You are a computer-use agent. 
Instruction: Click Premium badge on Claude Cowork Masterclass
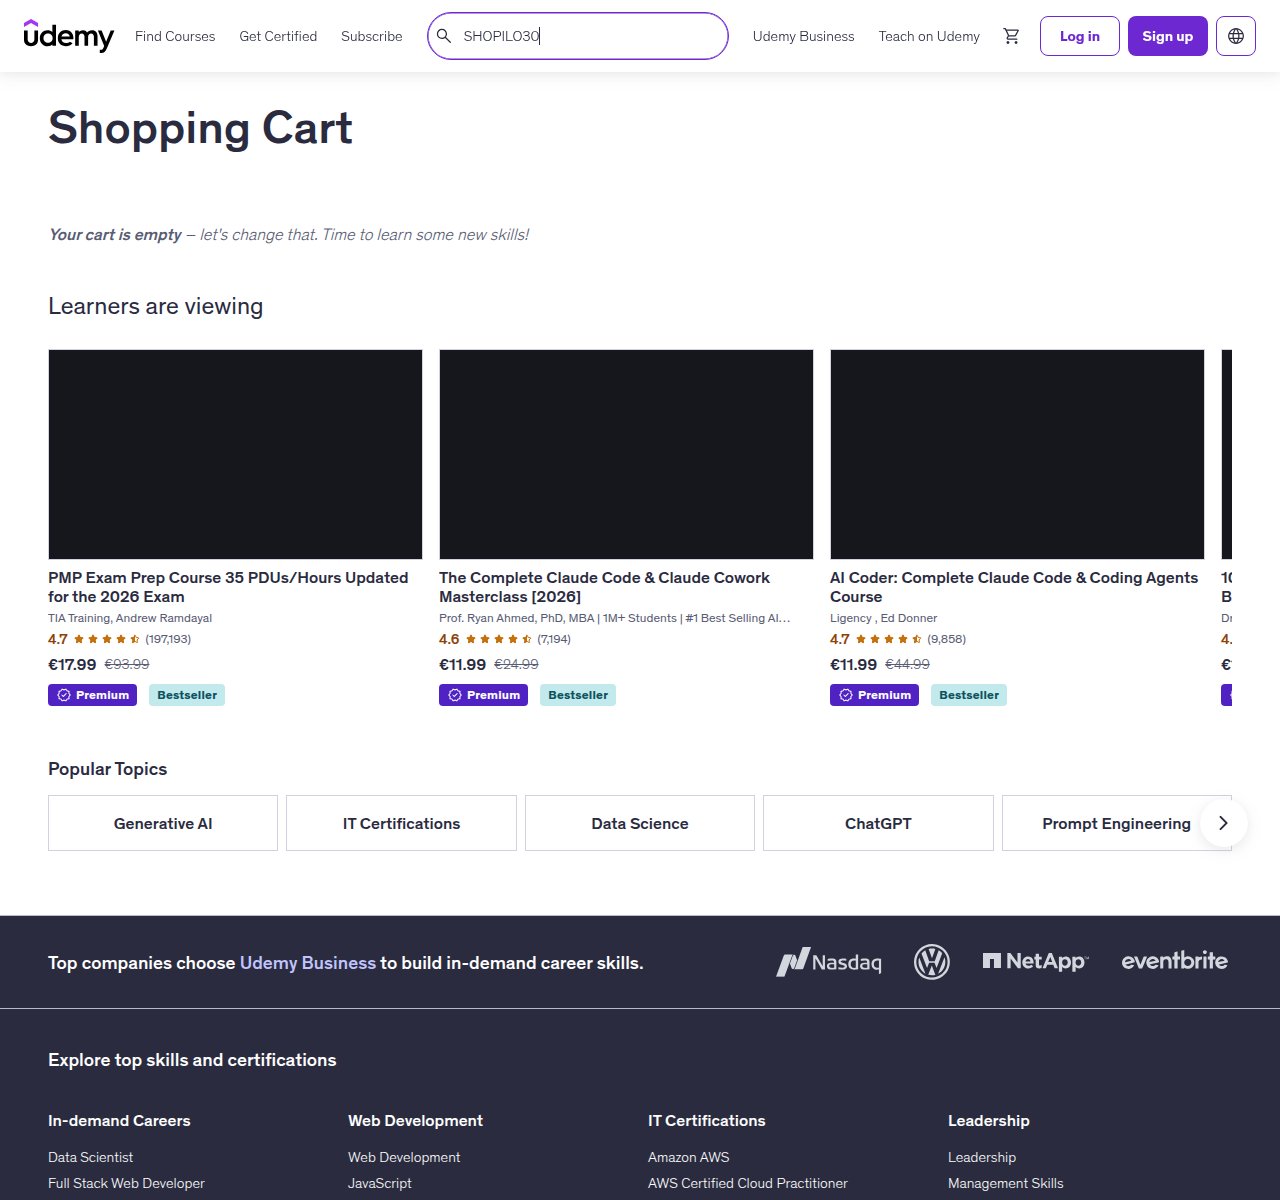(483, 695)
